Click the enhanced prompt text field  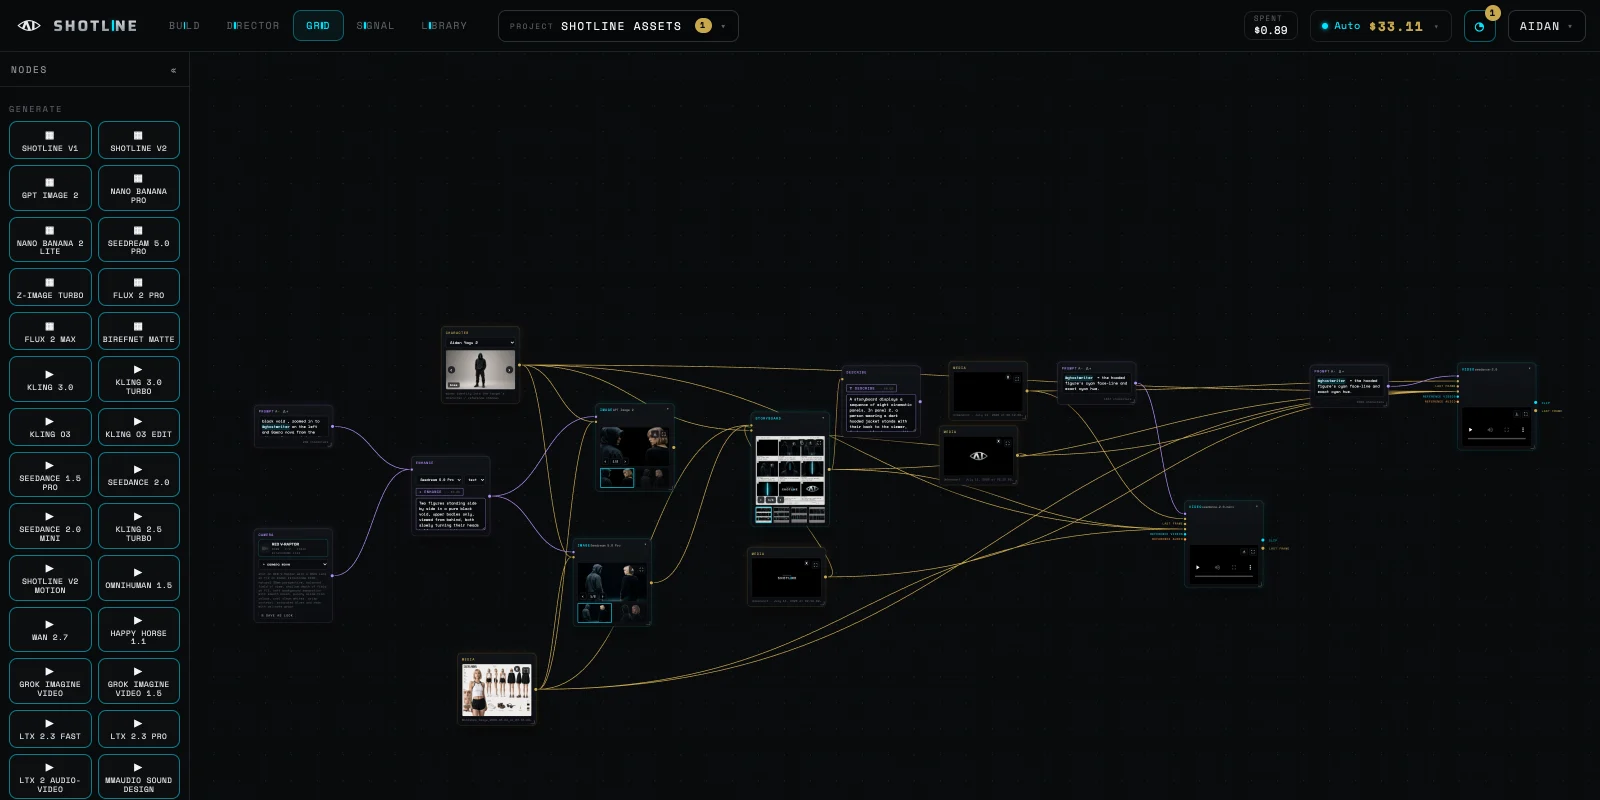coord(450,514)
